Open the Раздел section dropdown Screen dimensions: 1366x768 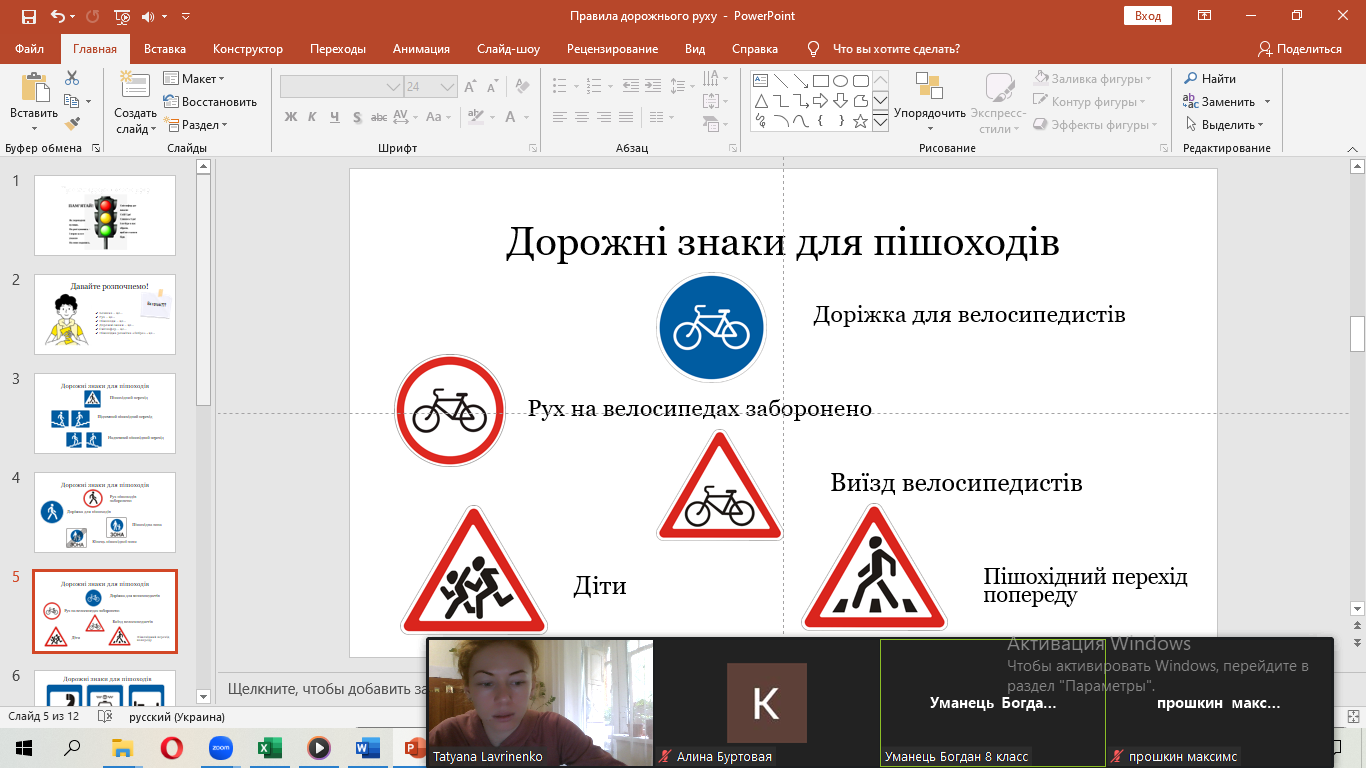[197, 125]
